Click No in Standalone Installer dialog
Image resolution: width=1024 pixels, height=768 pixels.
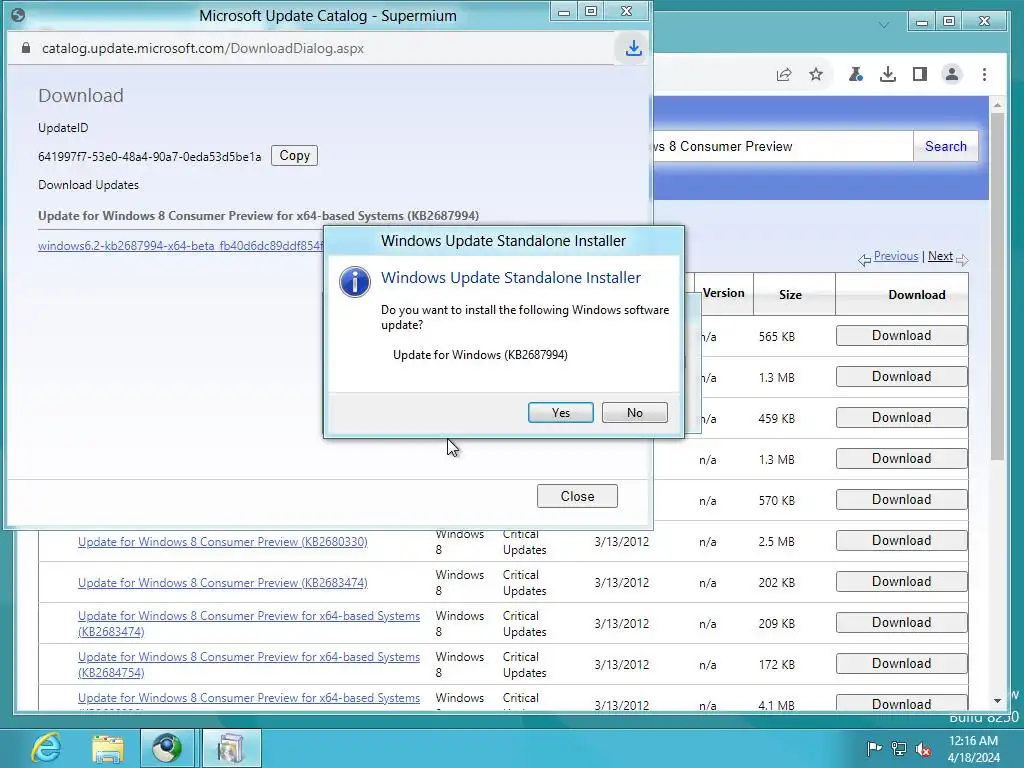634,413
